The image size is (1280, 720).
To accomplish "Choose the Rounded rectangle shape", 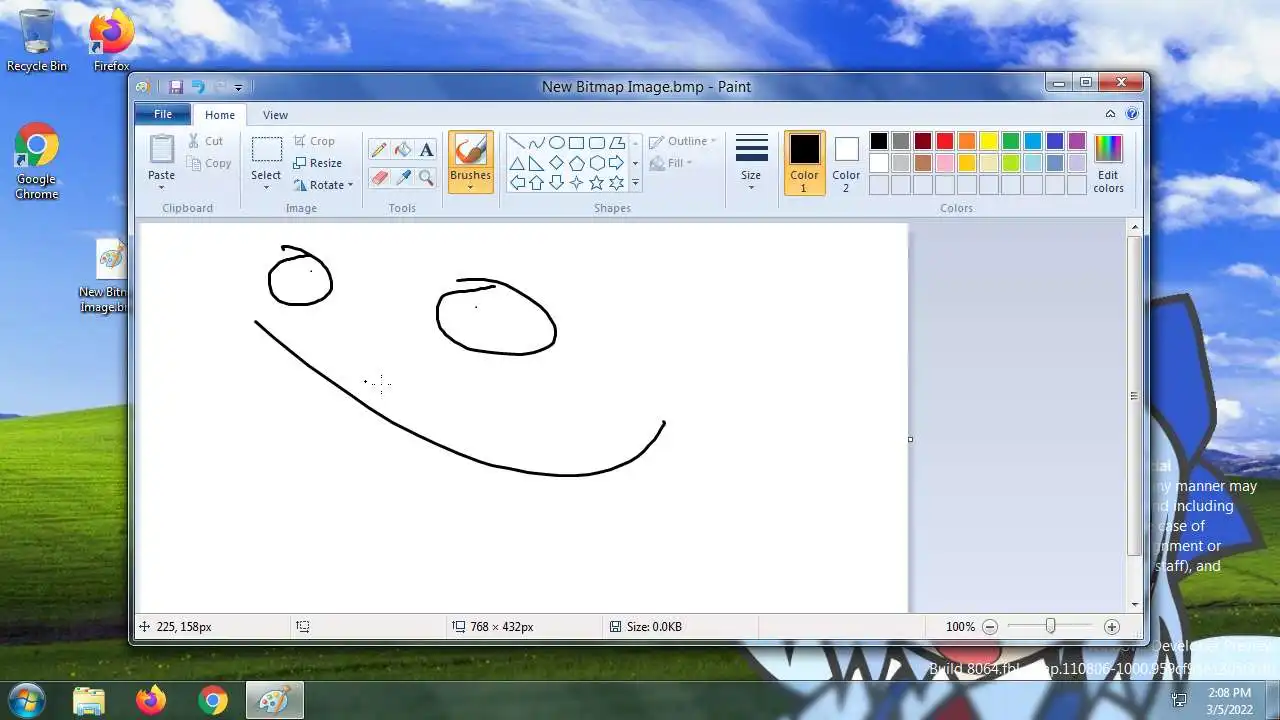I will [x=597, y=143].
